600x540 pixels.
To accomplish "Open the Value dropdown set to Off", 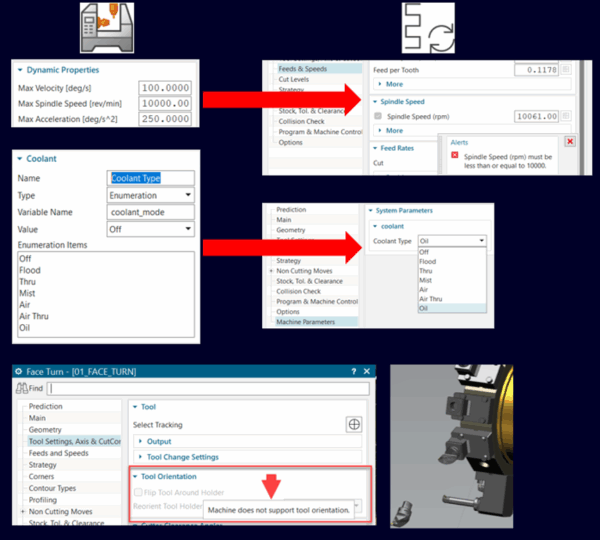I will click(151, 229).
